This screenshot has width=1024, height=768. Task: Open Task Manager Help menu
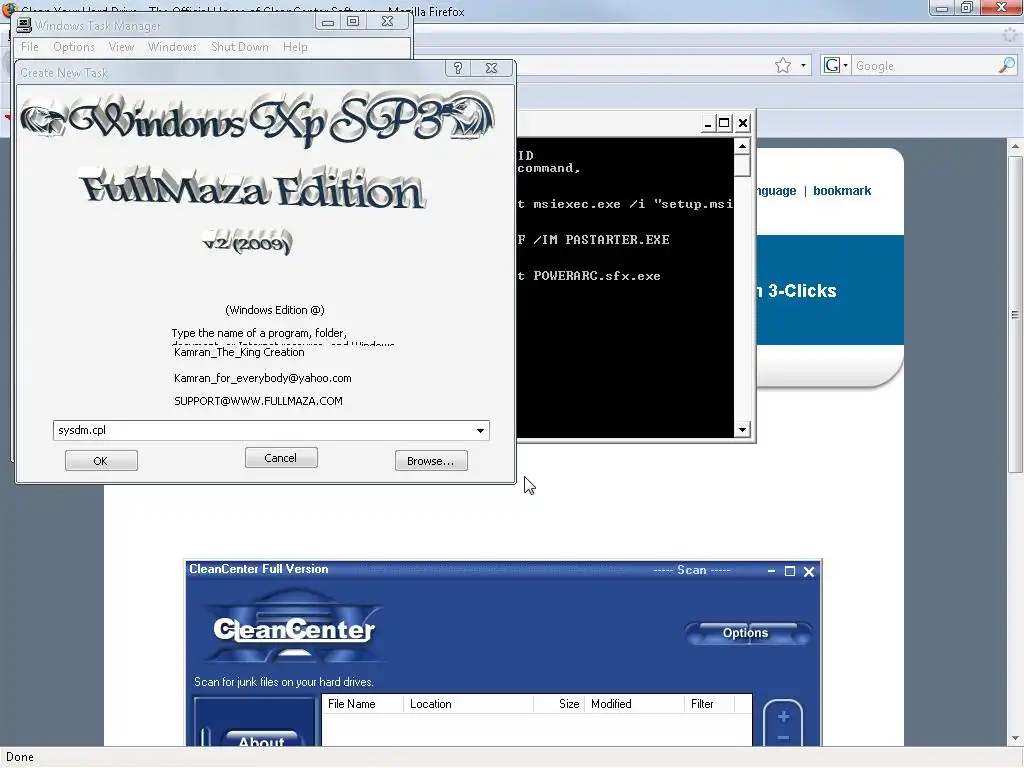(295, 47)
